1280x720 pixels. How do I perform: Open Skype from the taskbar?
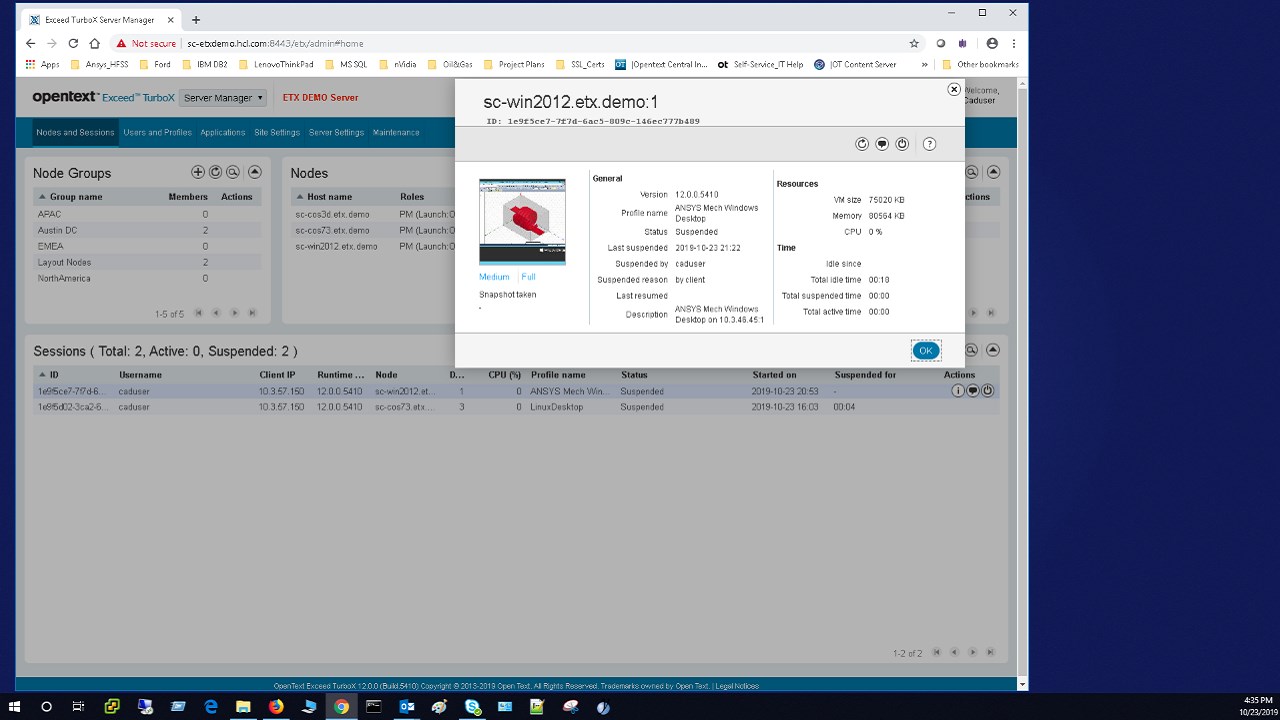click(472, 706)
